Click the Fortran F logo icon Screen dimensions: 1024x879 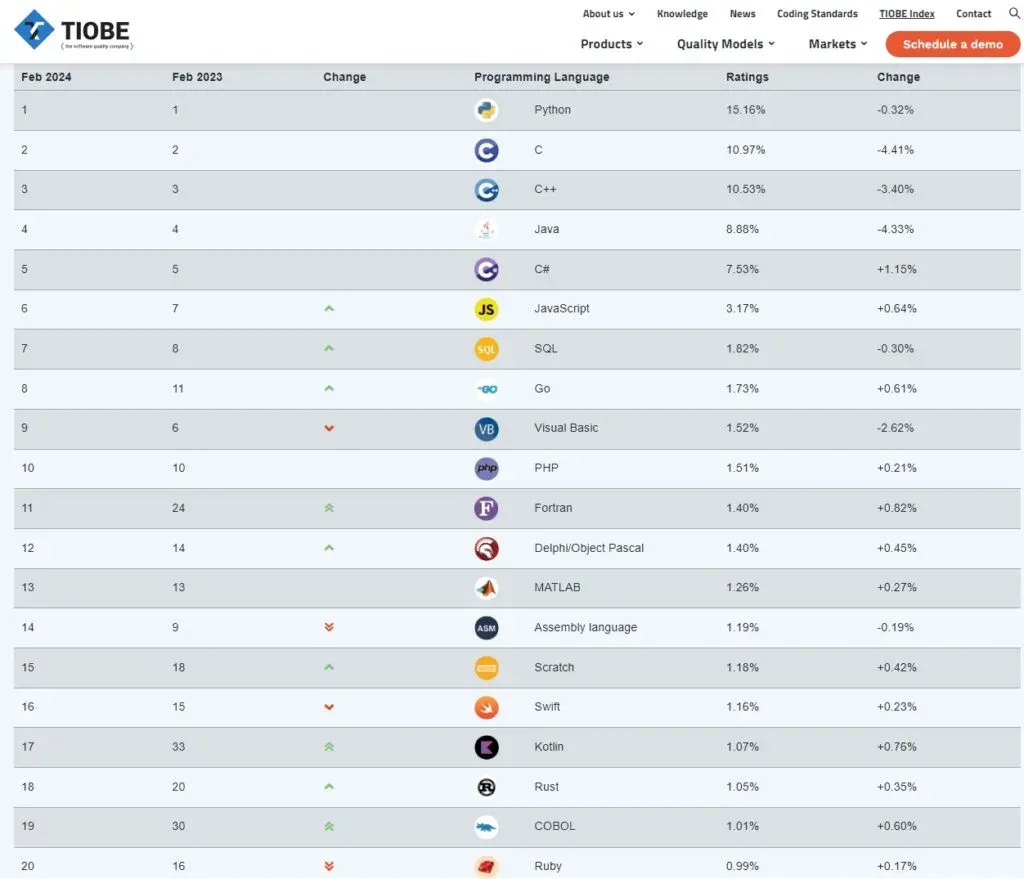(x=486, y=508)
